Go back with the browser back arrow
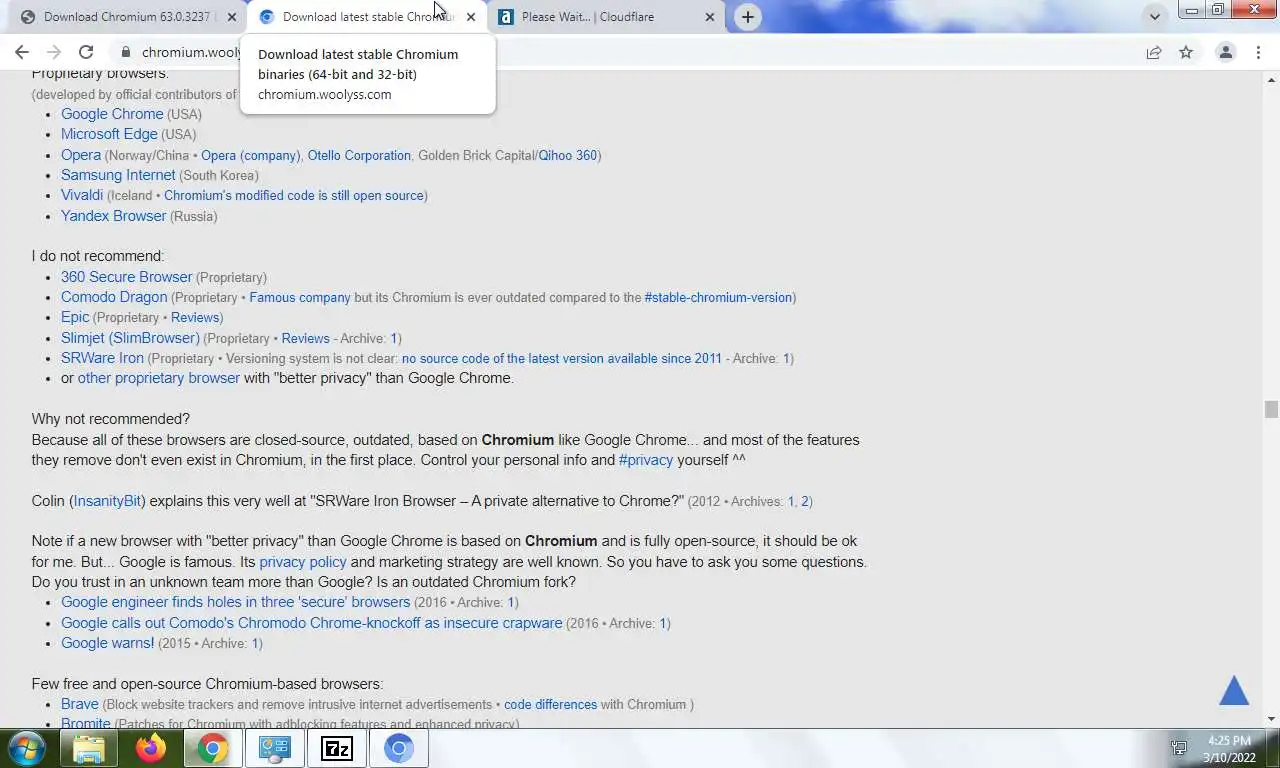This screenshot has width=1280, height=768. pyautogui.click(x=22, y=52)
